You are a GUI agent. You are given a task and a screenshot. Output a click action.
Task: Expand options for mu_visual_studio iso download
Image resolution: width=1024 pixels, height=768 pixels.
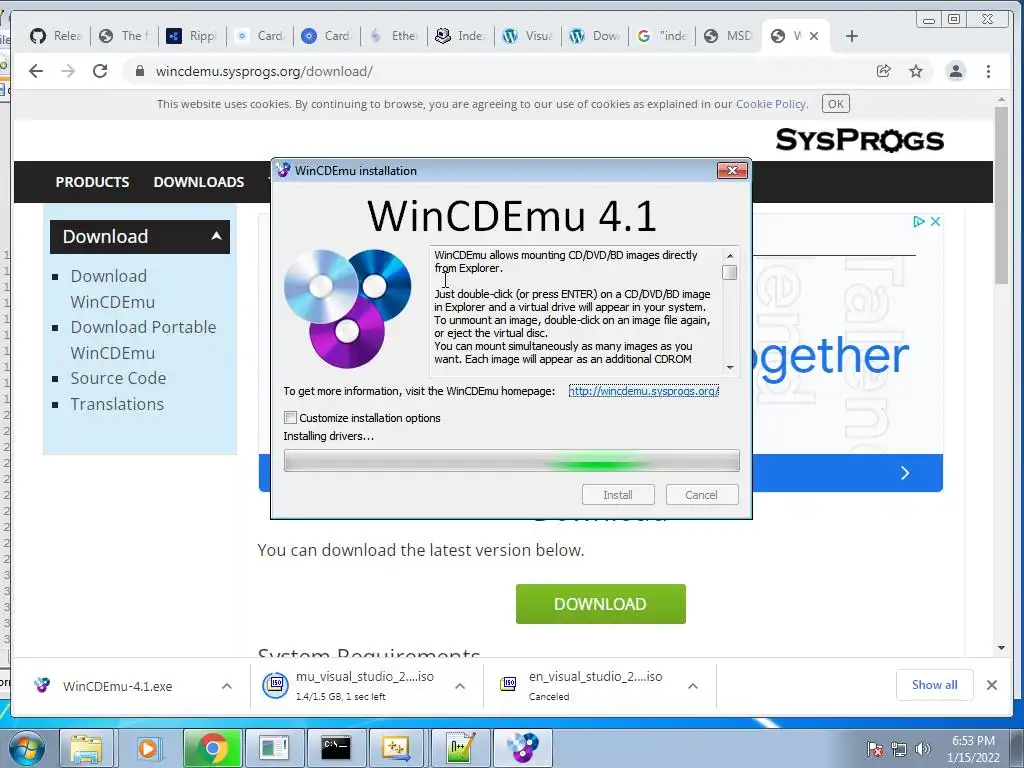[x=460, y=686]
